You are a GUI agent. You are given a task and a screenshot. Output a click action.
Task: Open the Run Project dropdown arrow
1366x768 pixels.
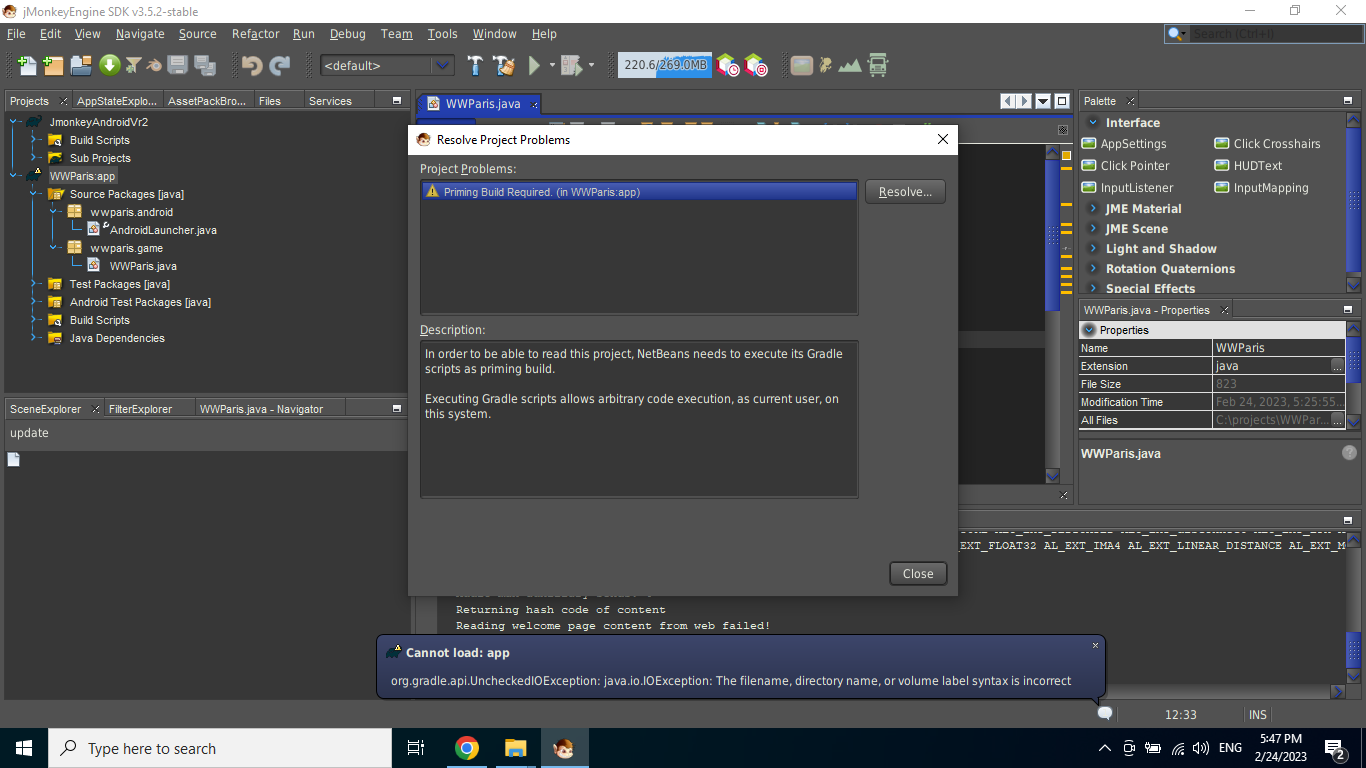552,66
